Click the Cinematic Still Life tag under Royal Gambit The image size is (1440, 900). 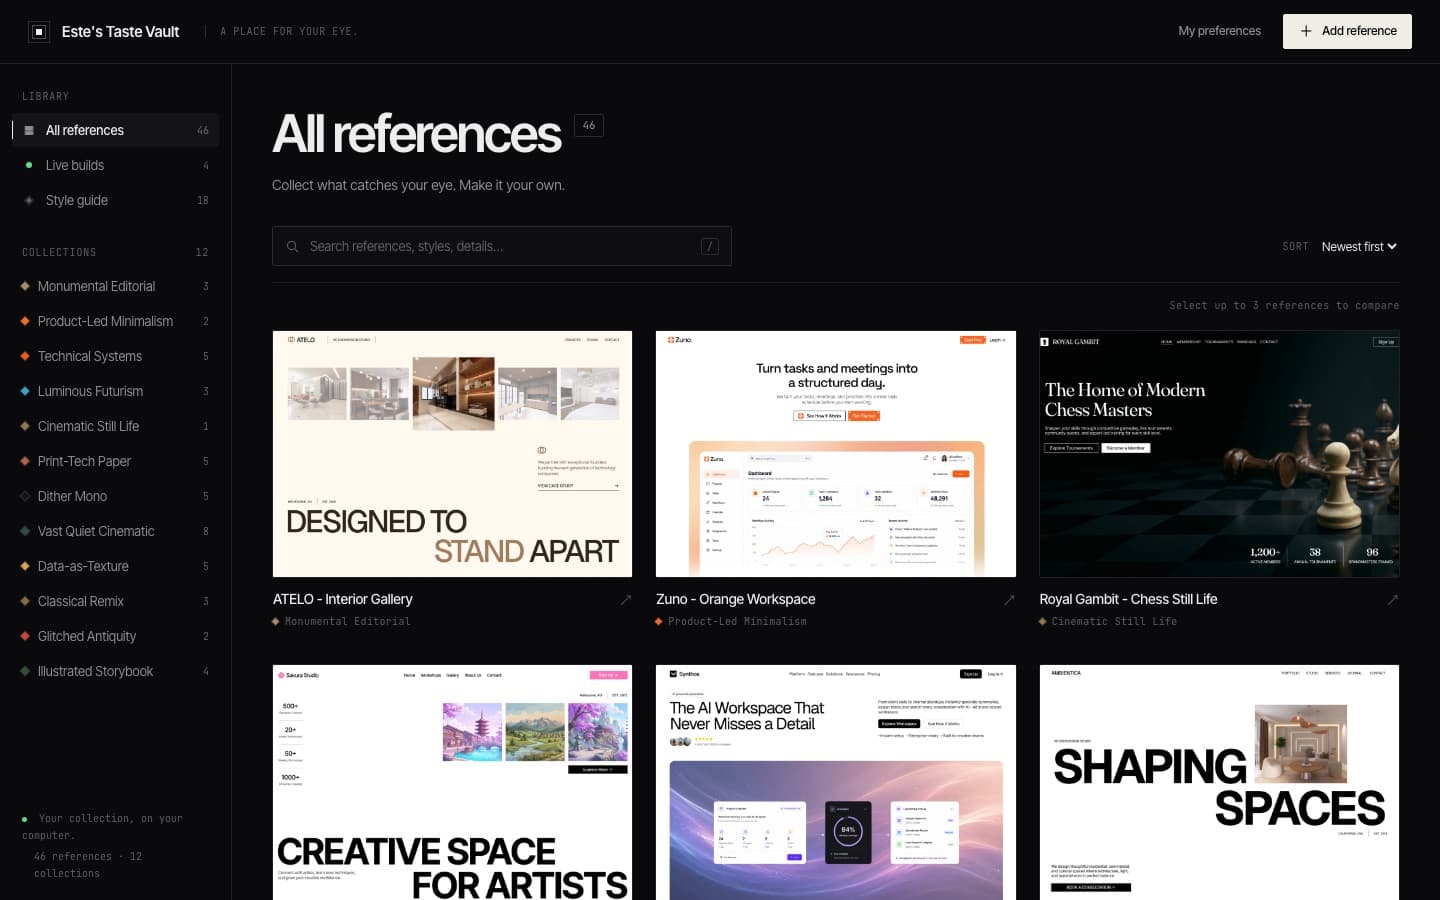click(1108, 622)
